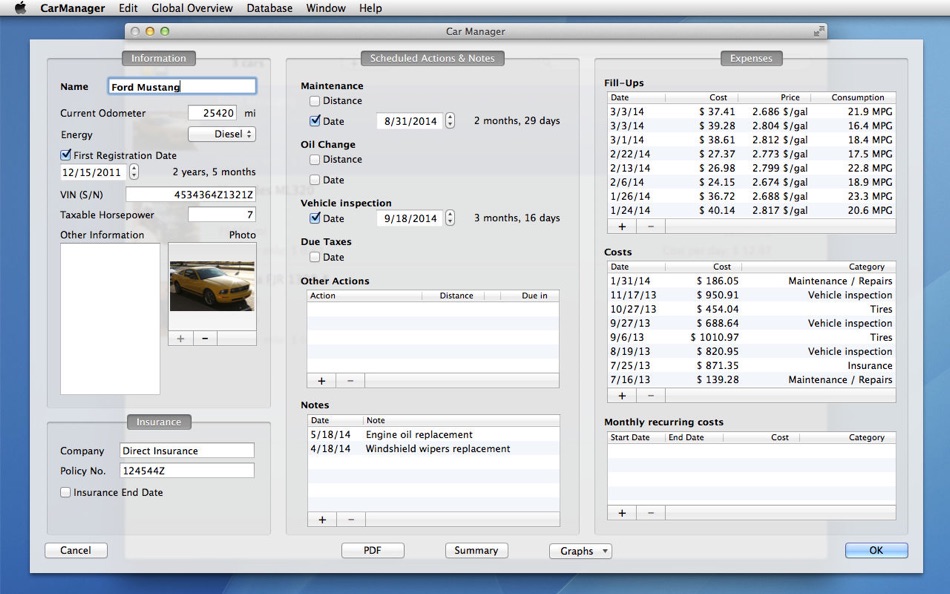950x594 pixels.
Task: Add entry under Other Actions table
Action: click(322, 381)
